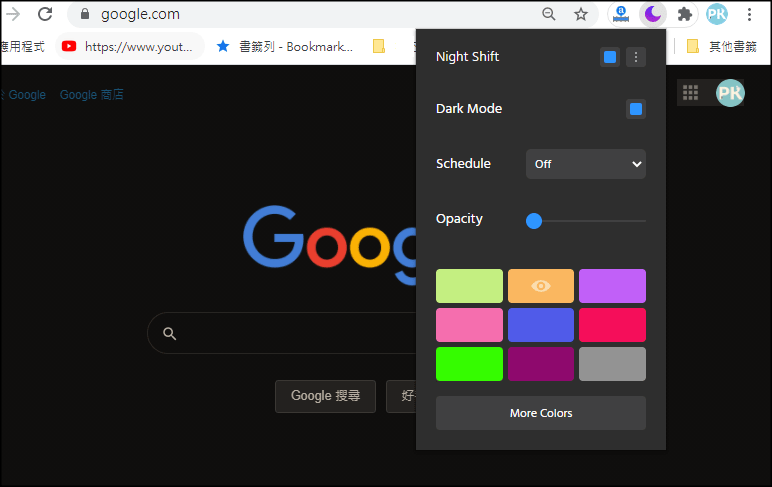This screenshot has width=772, height=487.
Task: Click the Google logo
Action: pos(330,245)
